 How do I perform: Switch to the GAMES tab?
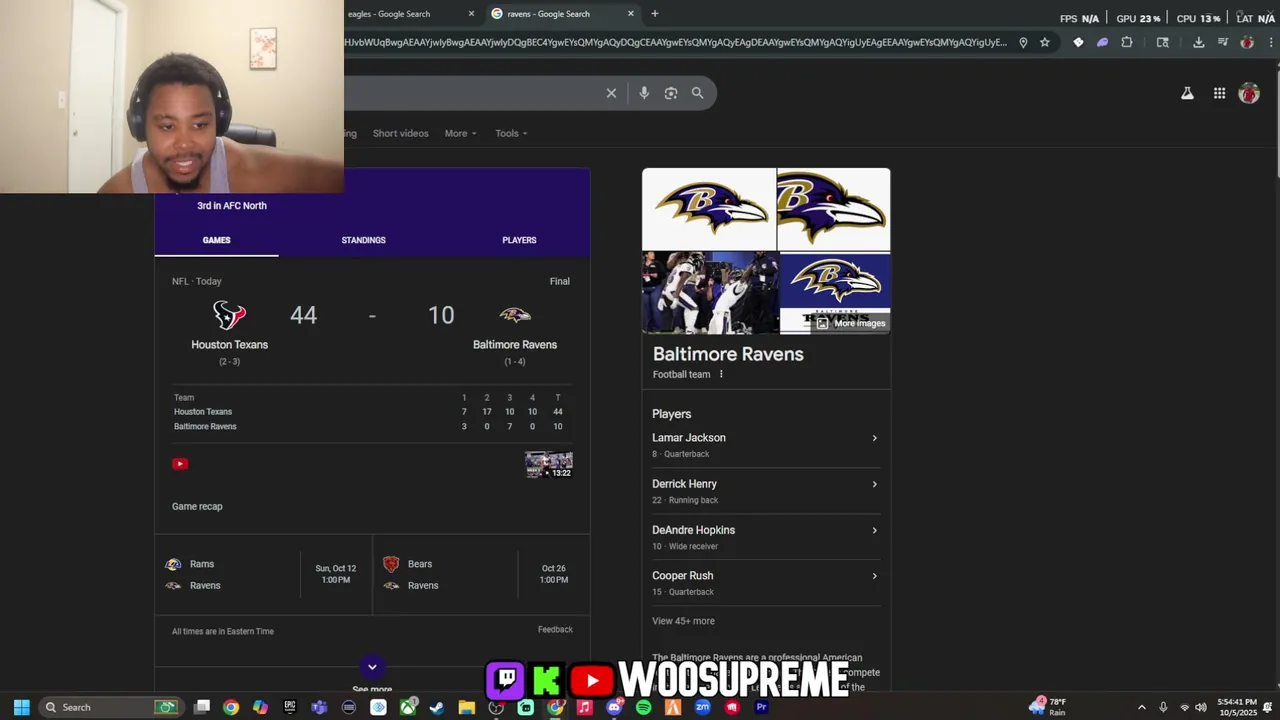(216, 240)
